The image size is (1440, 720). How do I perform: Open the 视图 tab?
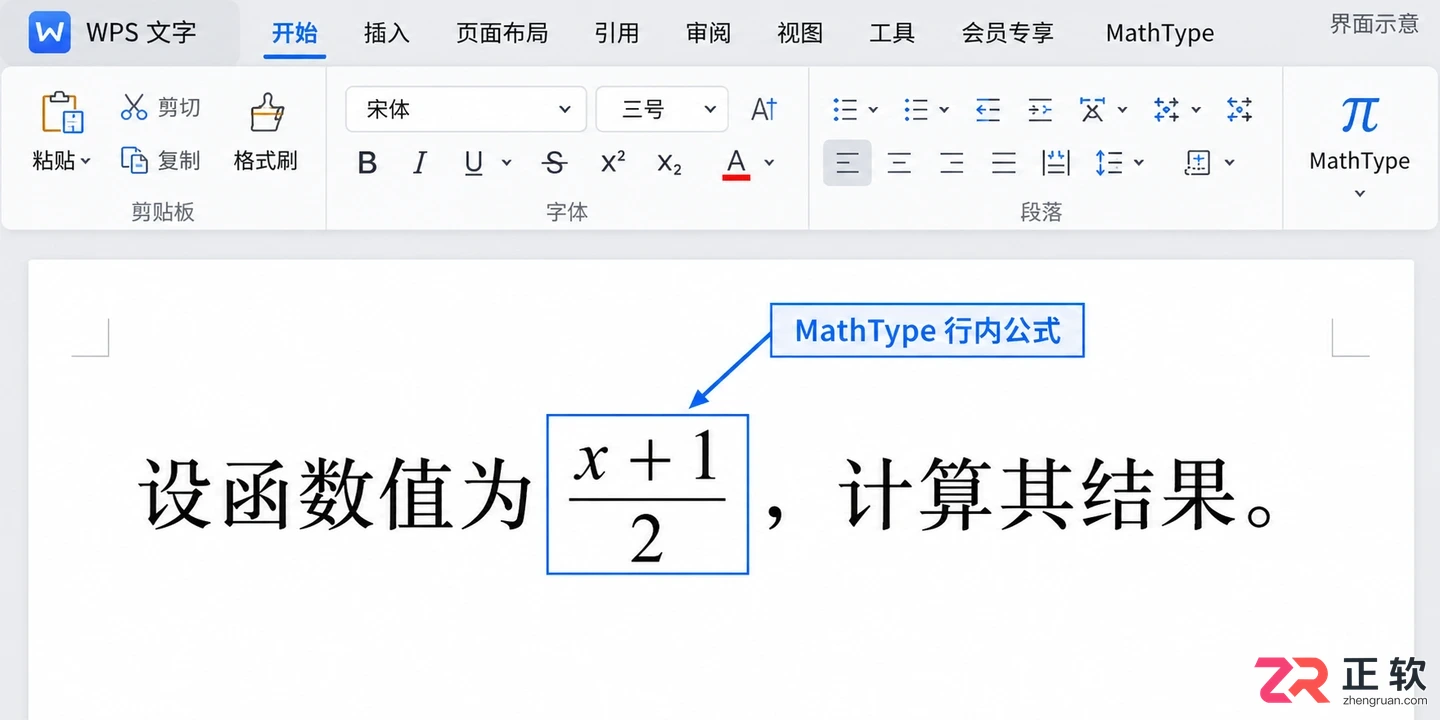pos(800,33)
